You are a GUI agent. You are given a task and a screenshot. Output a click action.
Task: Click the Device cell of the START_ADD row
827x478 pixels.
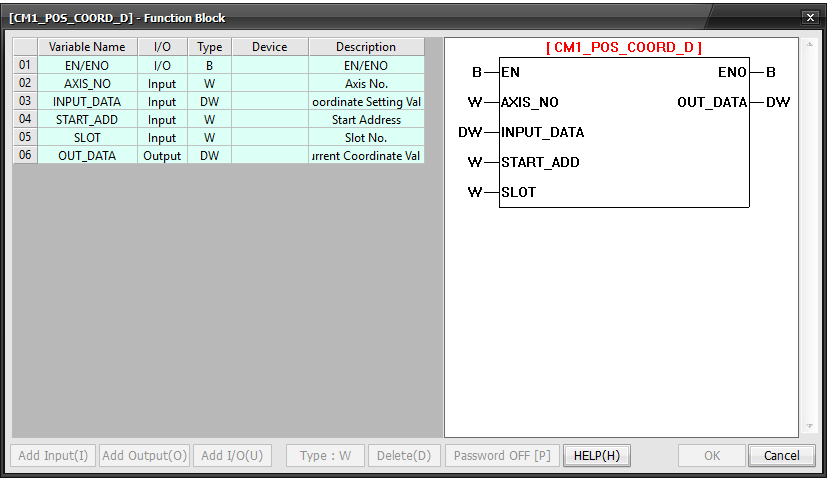pyautogui.click(x=270, y=119)
